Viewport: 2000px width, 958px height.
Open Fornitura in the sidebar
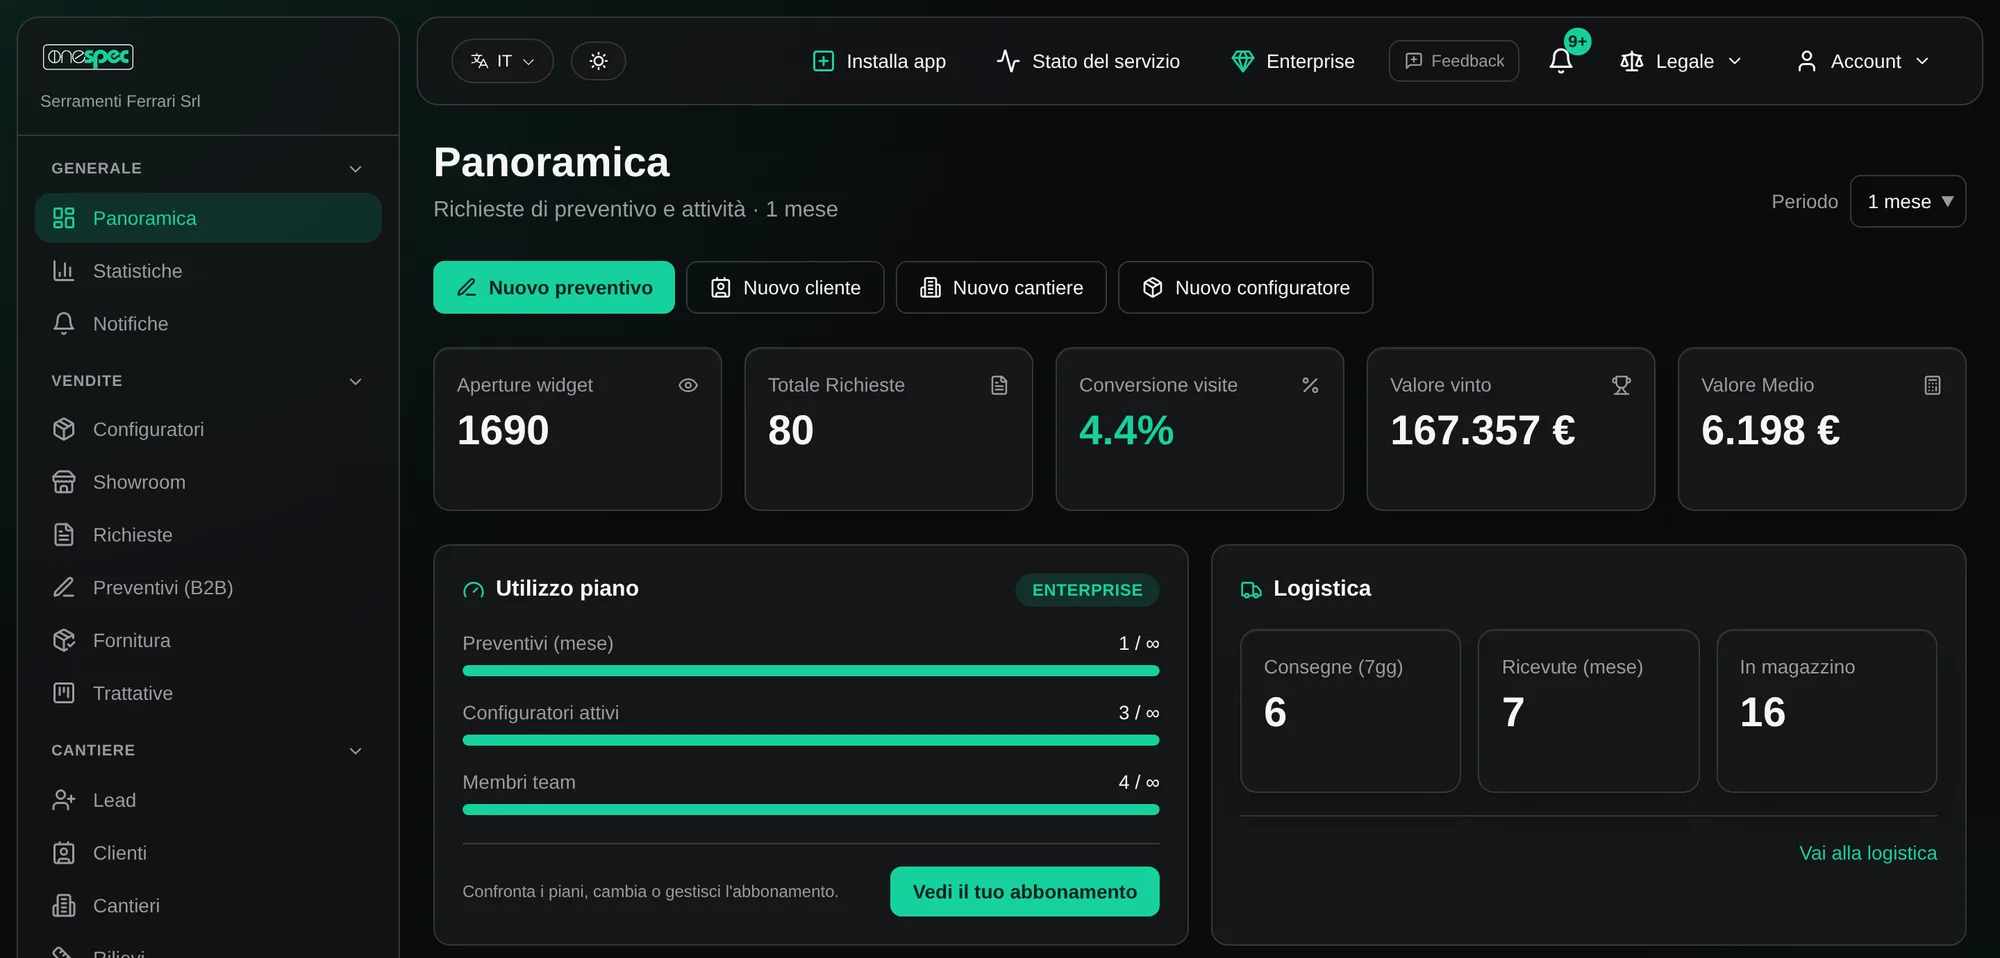coord(208,641)
